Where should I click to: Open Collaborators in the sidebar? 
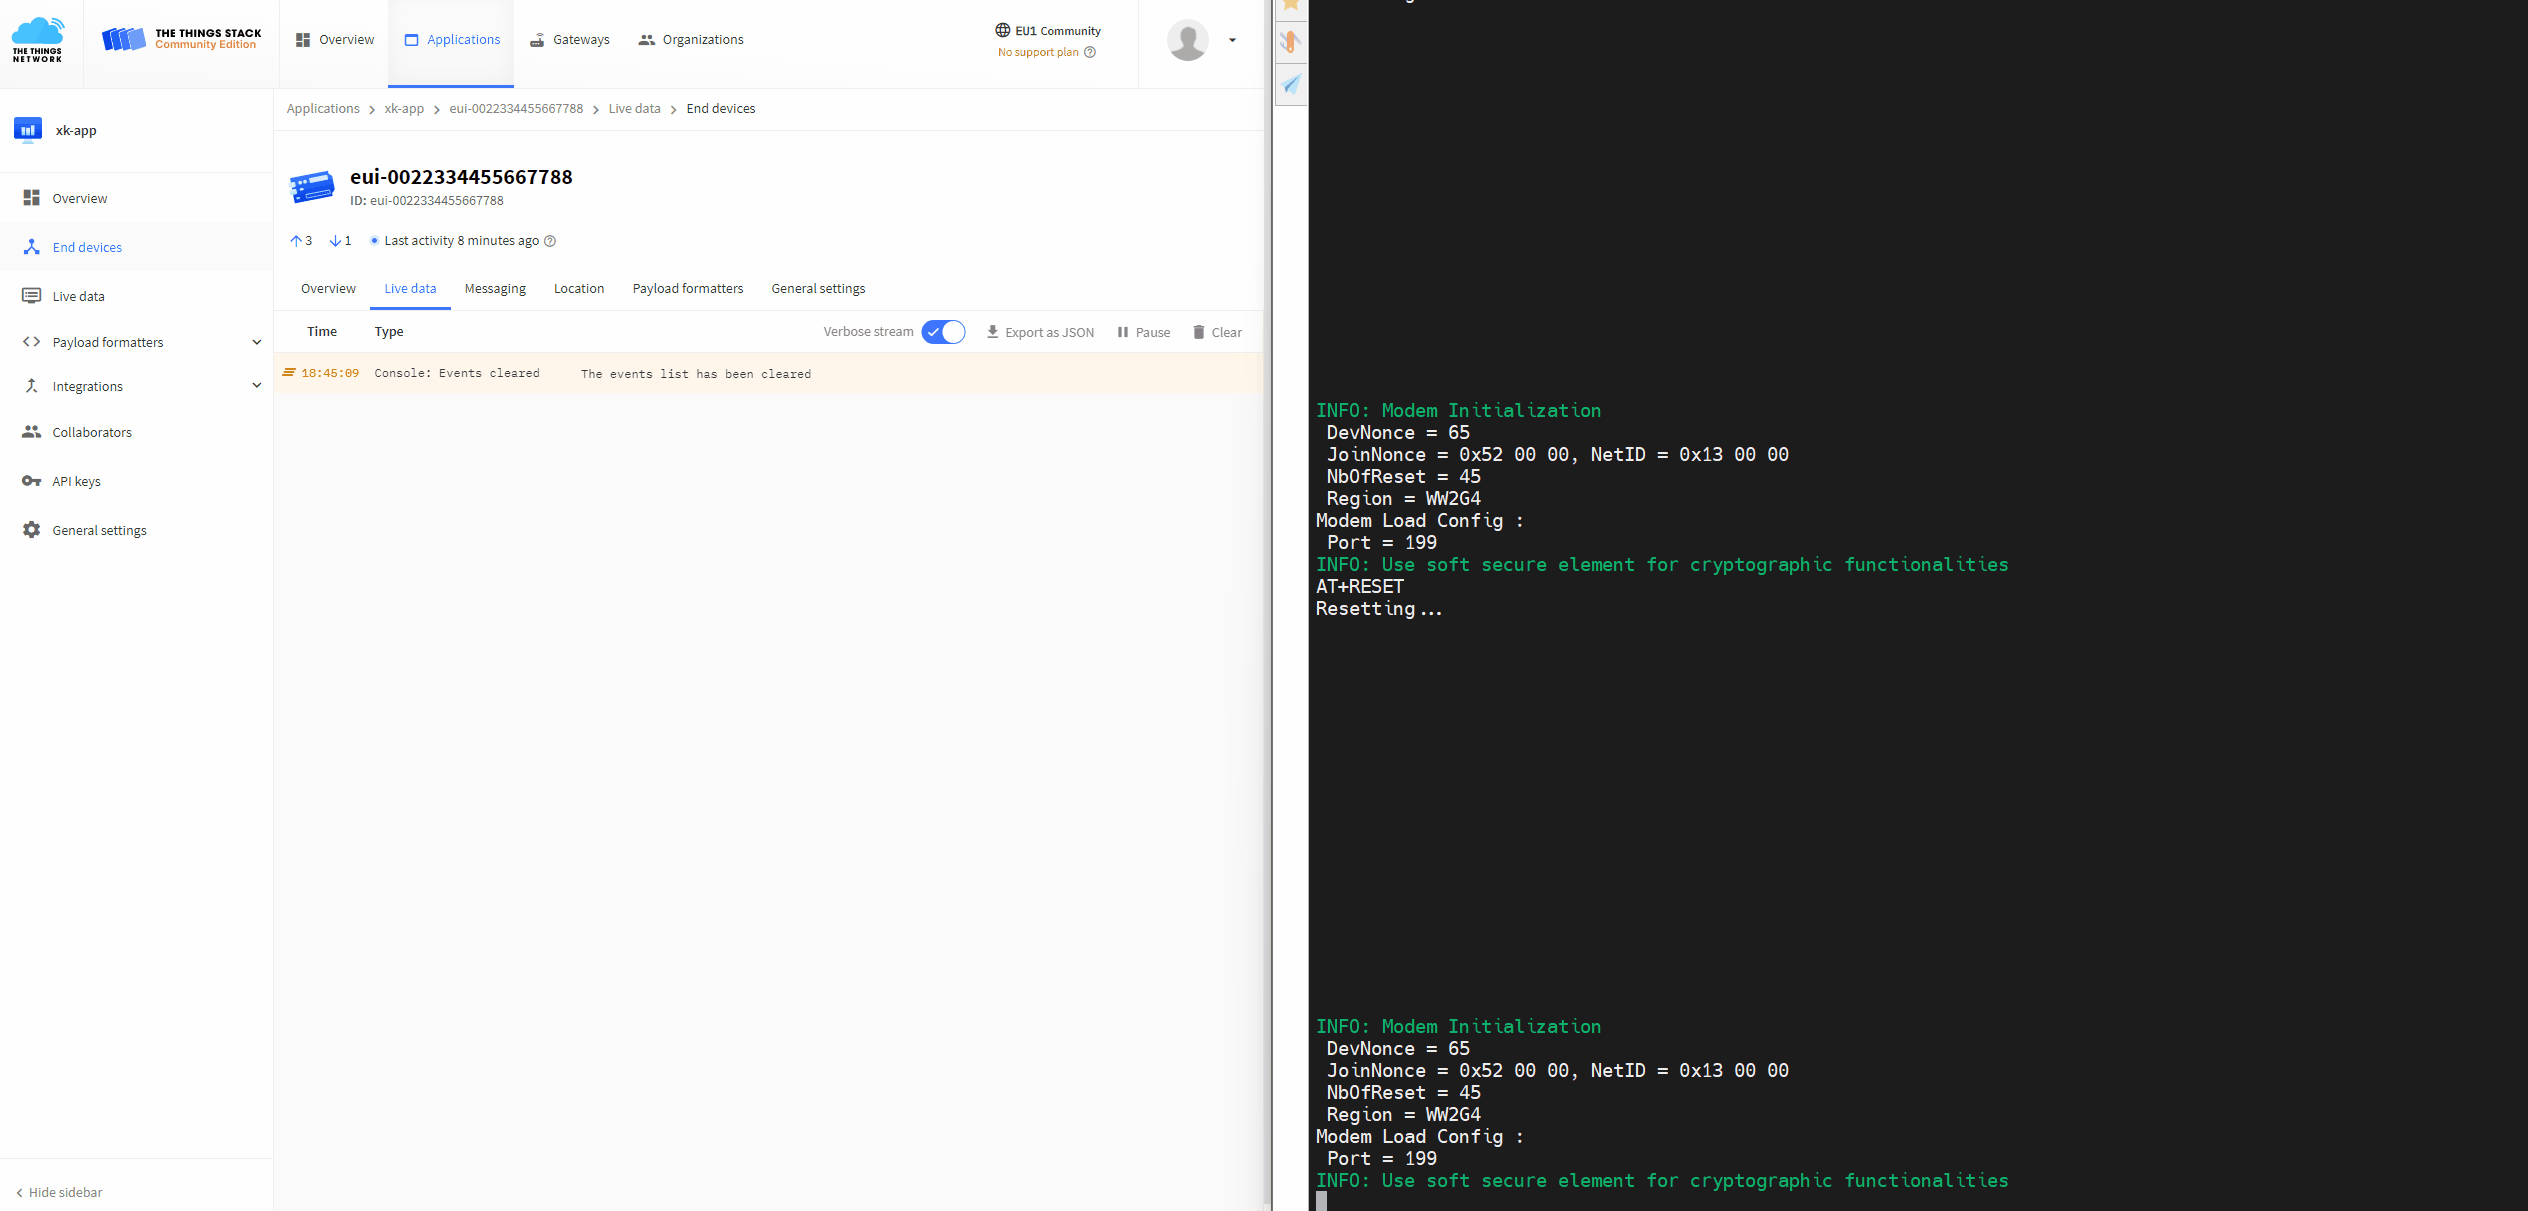click(x=92, y=432)
